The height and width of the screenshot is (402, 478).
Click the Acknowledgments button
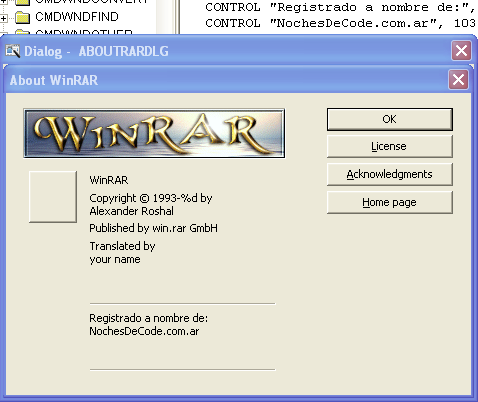pos(390,174)
